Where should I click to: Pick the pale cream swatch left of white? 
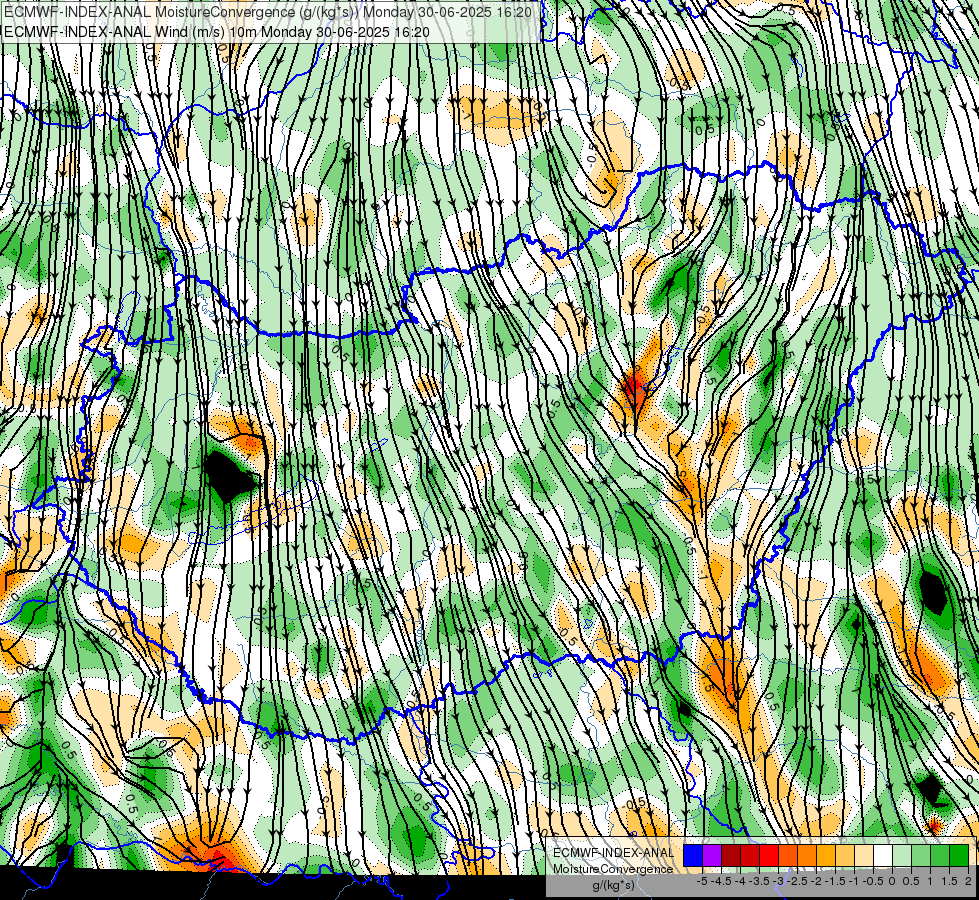[x=863, y=855]
